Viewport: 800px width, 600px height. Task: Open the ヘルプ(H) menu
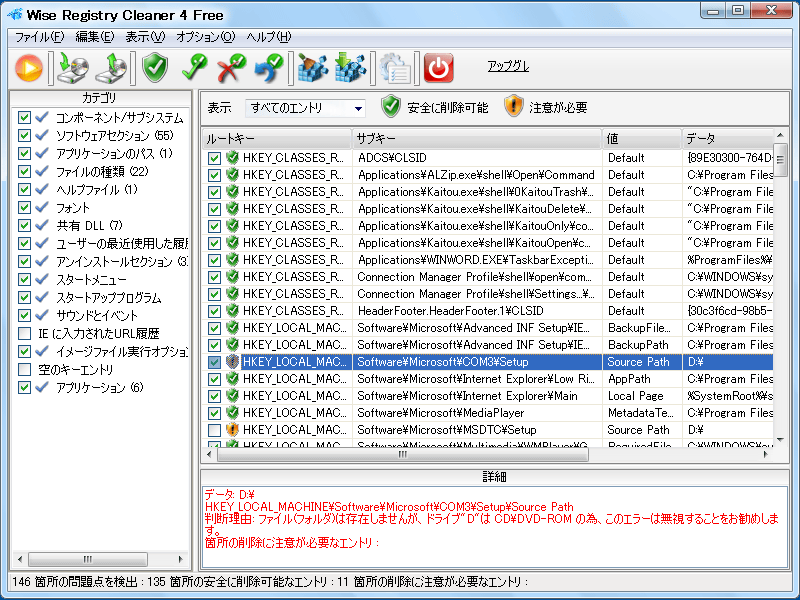tap(269, 37)
